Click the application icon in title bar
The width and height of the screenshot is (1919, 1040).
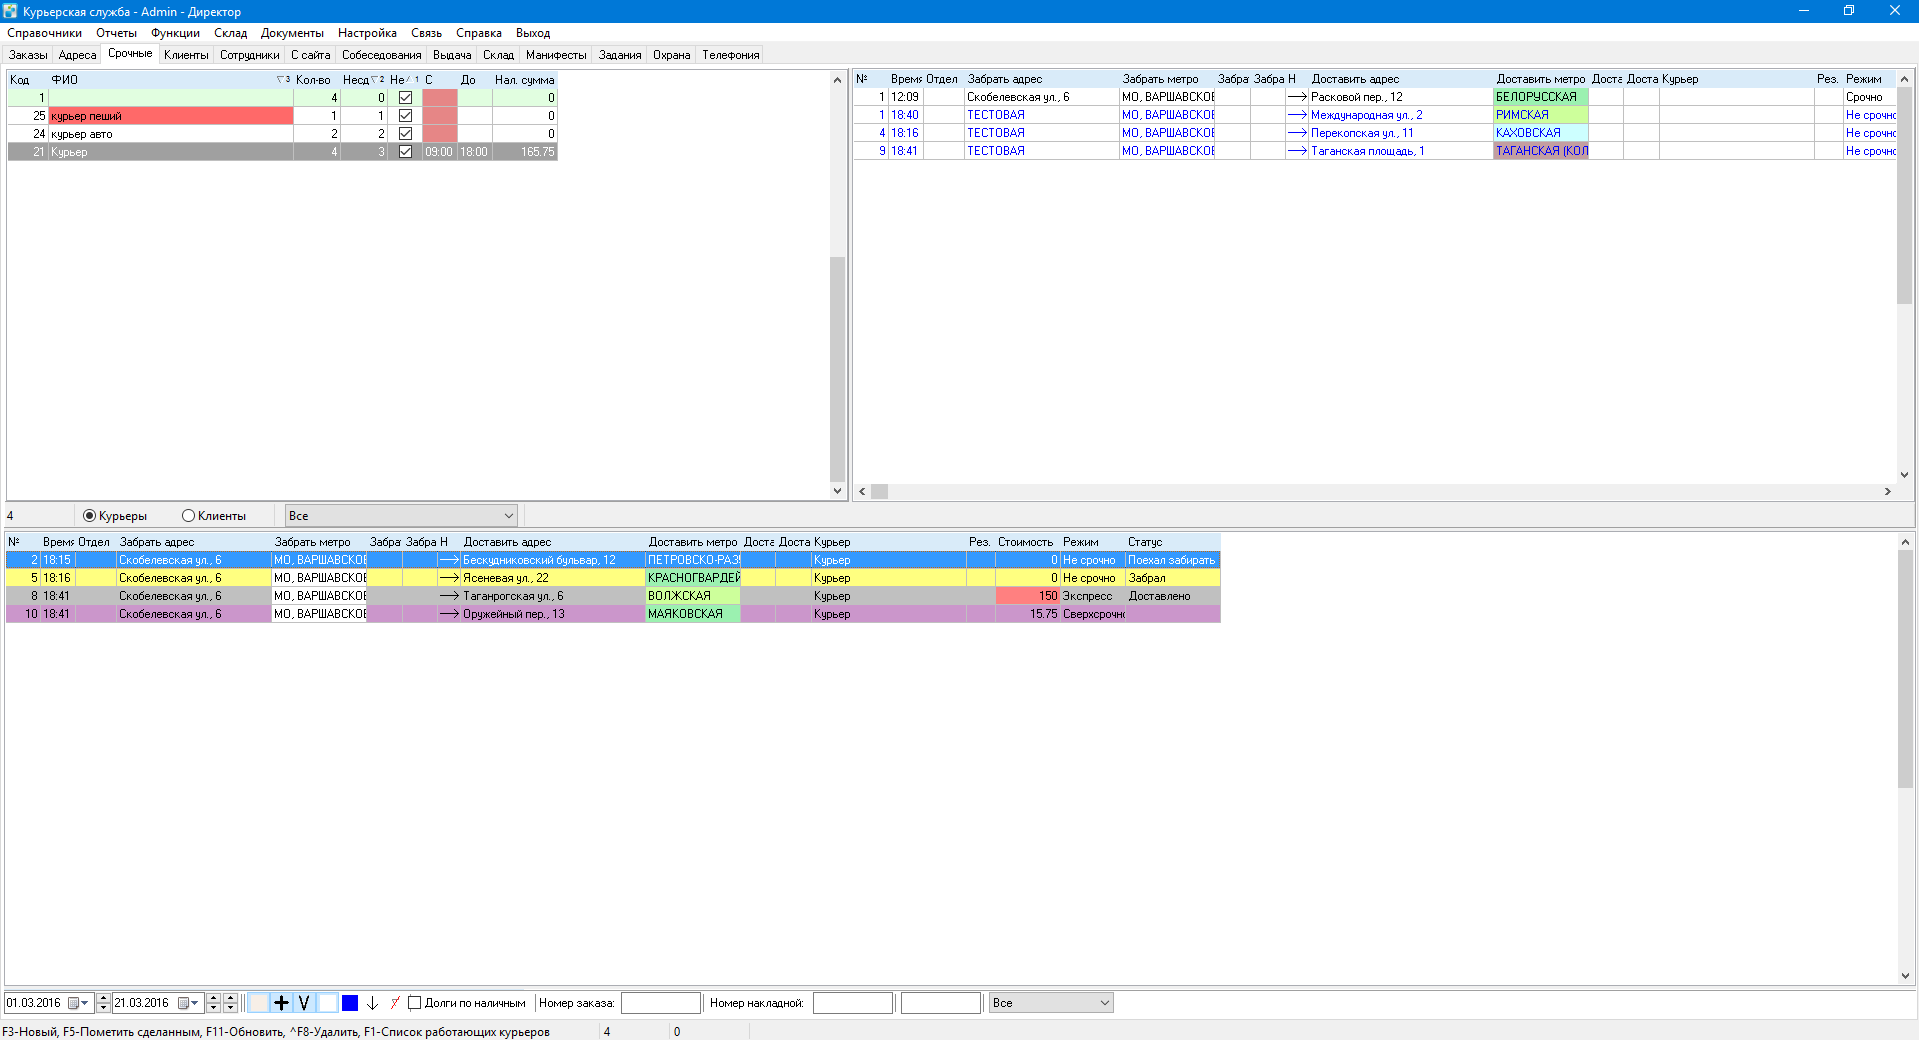click(10, 11)
